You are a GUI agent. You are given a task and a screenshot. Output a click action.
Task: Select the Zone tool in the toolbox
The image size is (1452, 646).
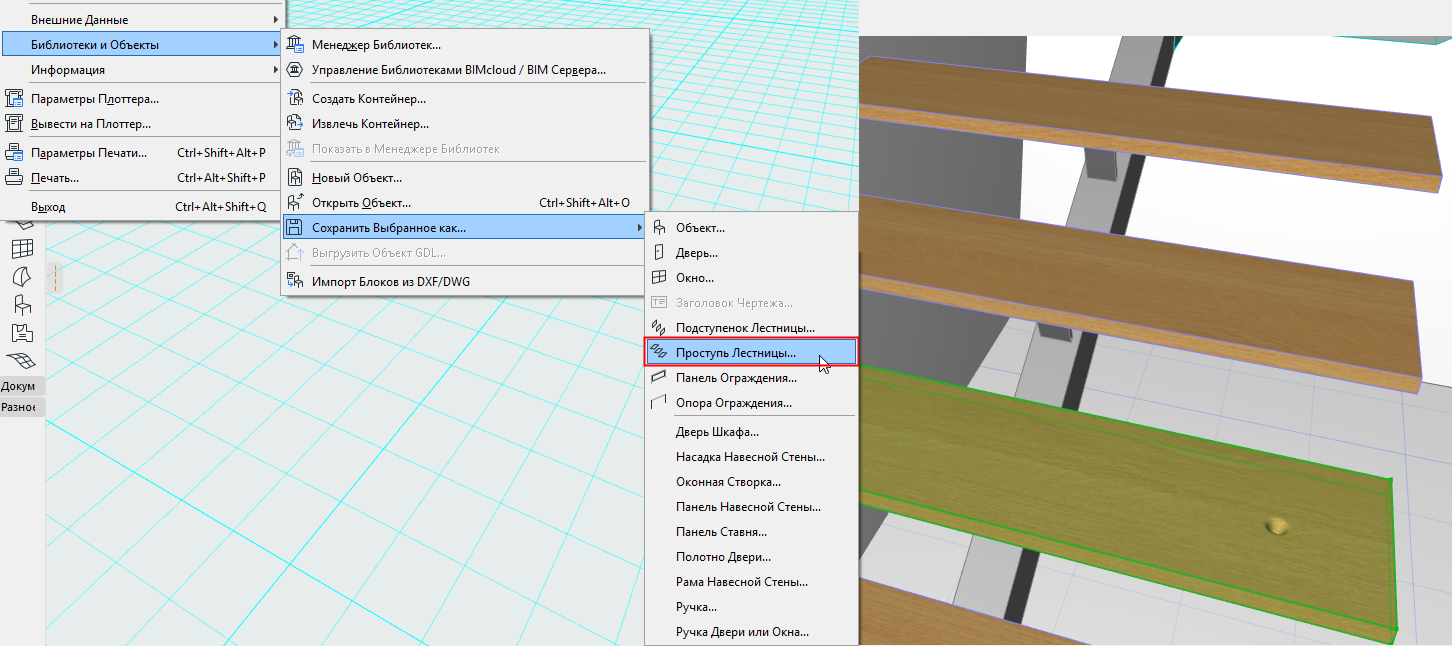pos(21,332)
